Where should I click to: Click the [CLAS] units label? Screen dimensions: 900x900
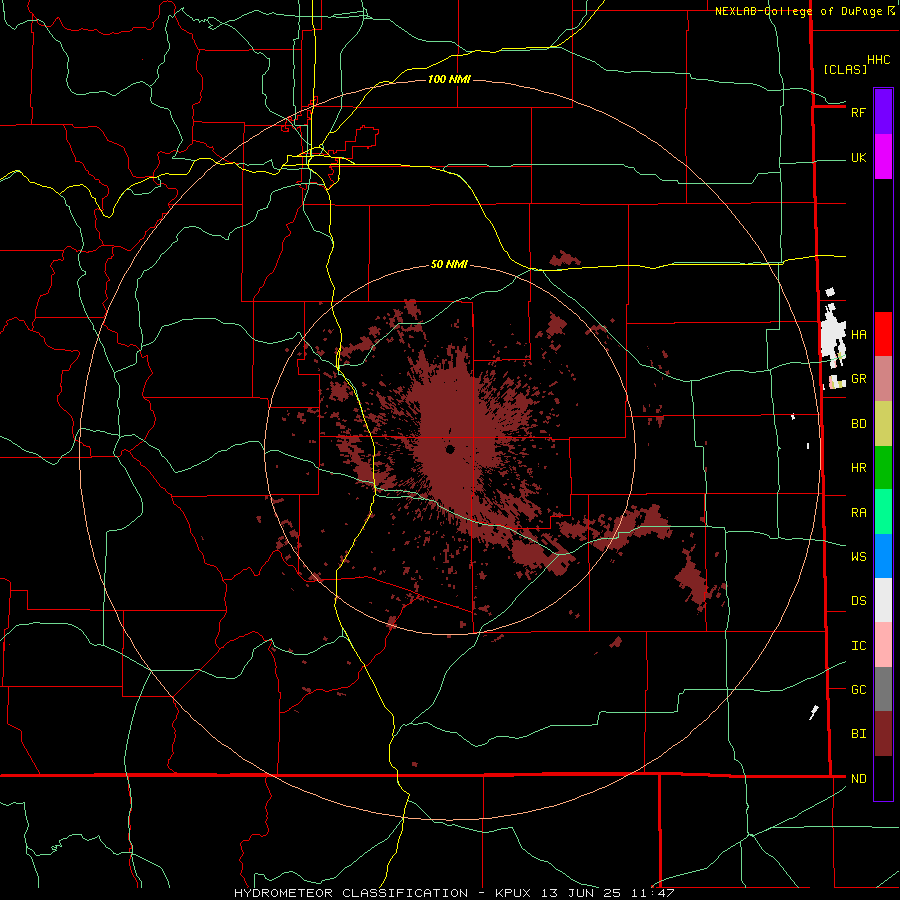845,69
